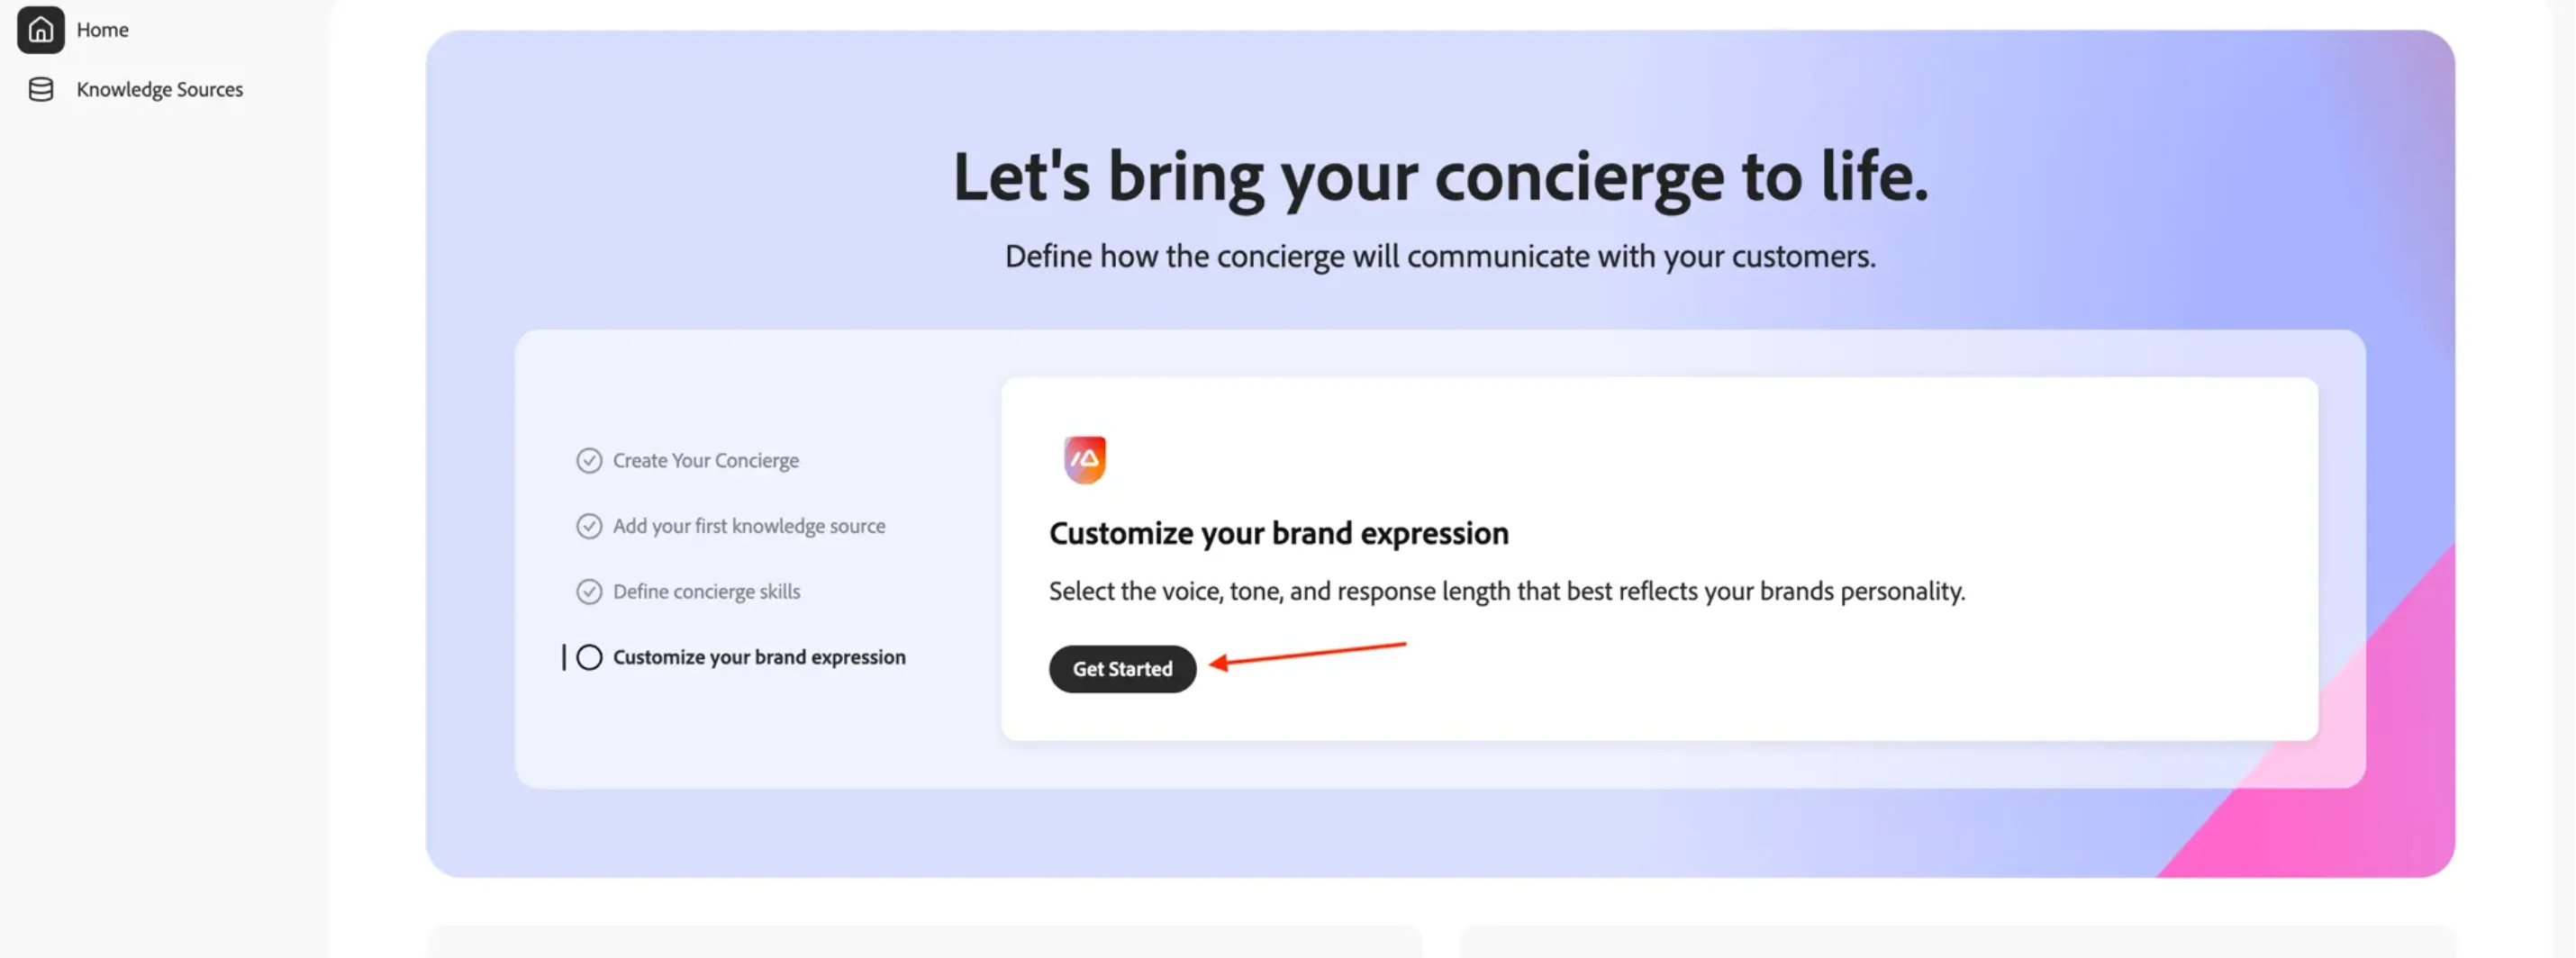Click the red arrow pointing at Get Started
The height and width of the screenshot is (958, 2576).
click(1308, 655)
